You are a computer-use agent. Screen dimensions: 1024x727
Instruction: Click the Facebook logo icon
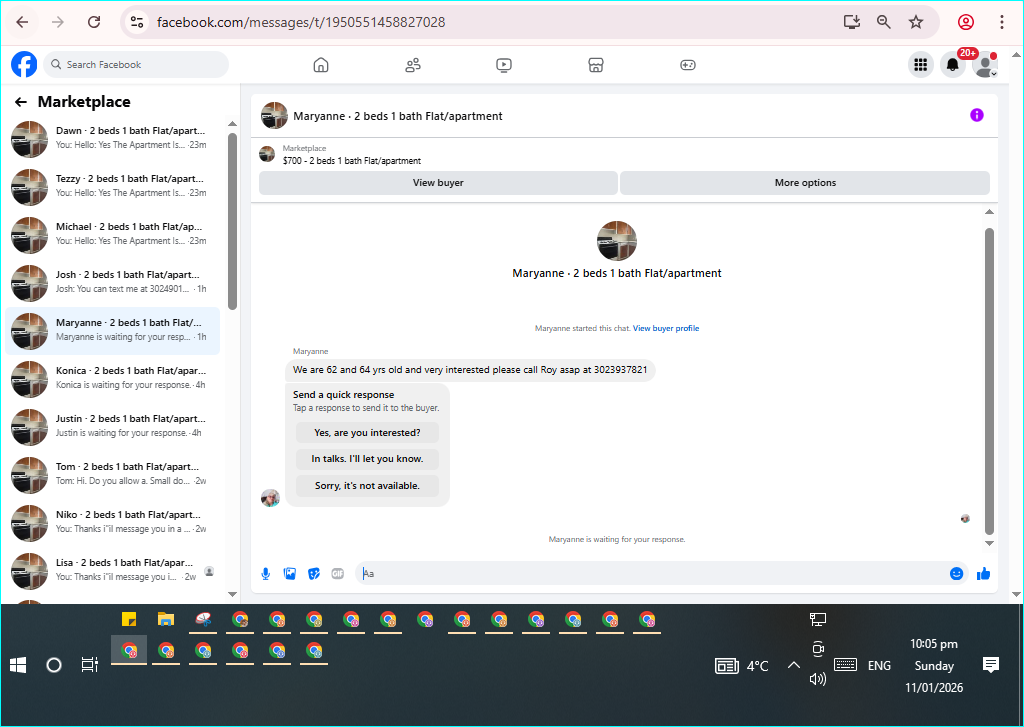click(x=24, y=65)
